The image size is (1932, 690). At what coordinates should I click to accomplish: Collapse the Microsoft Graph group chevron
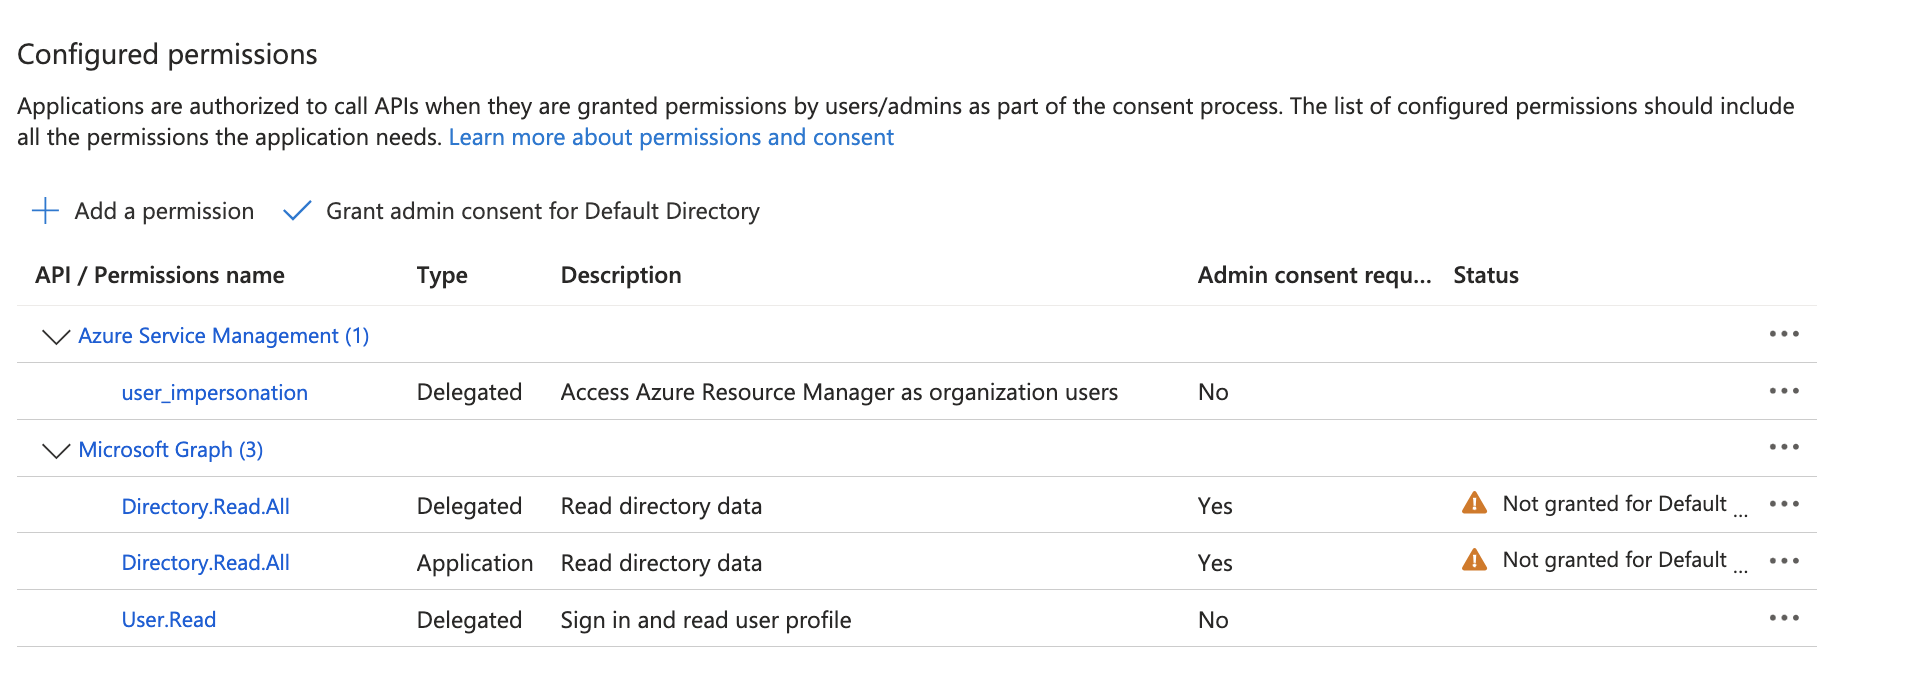[x=56, y=451]
